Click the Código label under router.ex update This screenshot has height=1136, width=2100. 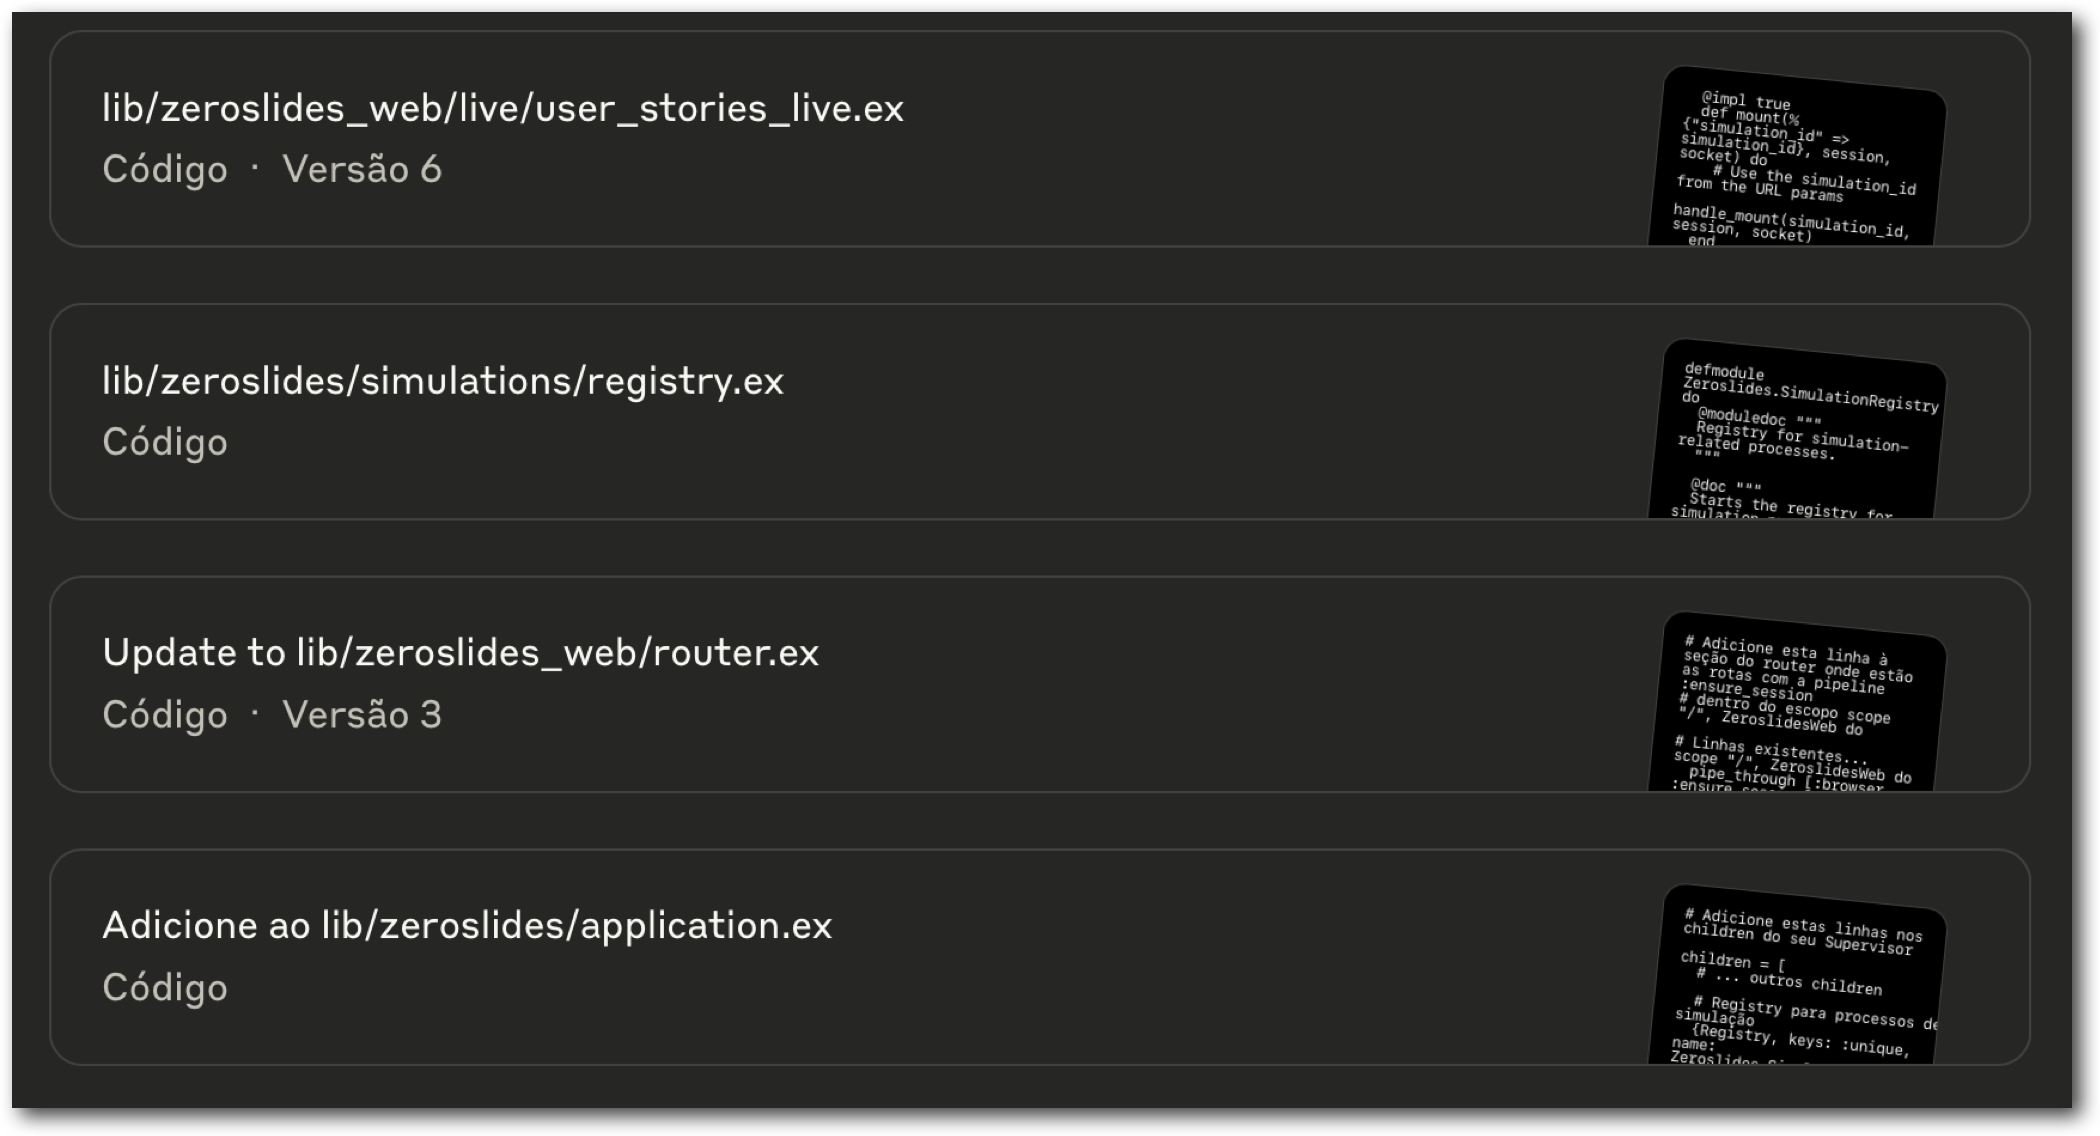tap(165, 715)
